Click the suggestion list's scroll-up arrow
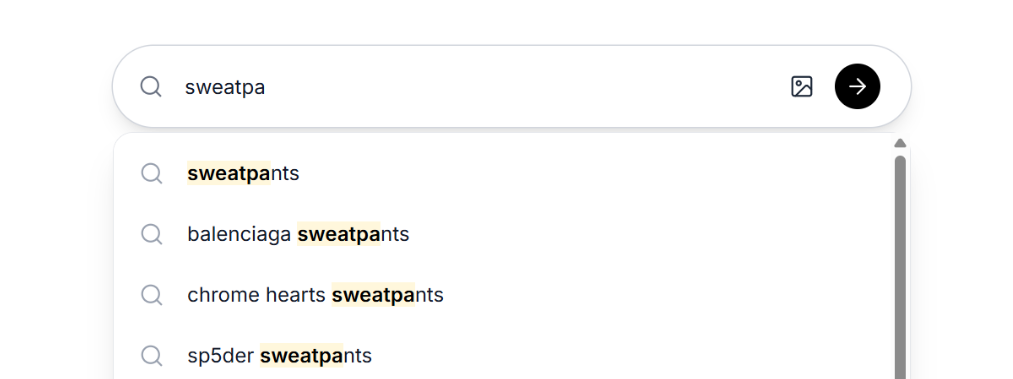The width and height of the screenshot is (1013, 379). click(x=900, y=143)
